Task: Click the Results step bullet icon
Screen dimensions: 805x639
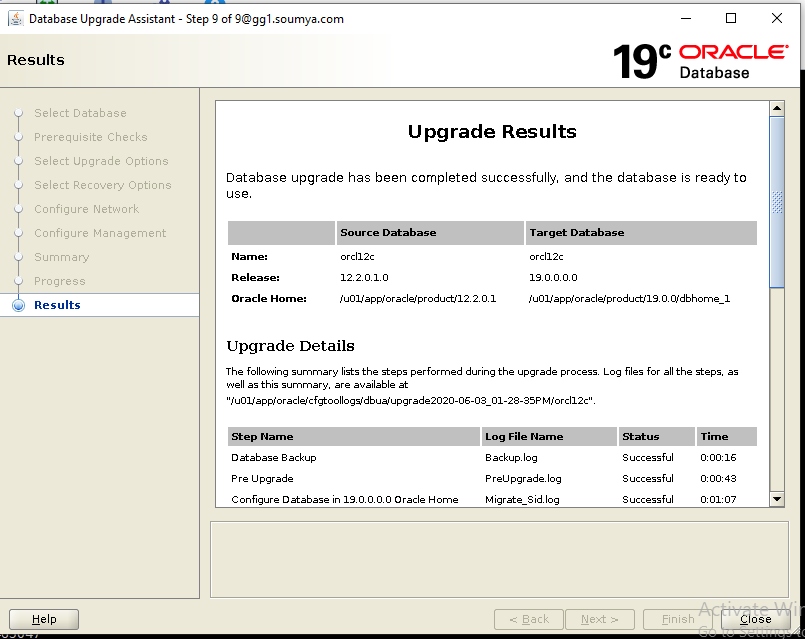Action: coord(18,305)
